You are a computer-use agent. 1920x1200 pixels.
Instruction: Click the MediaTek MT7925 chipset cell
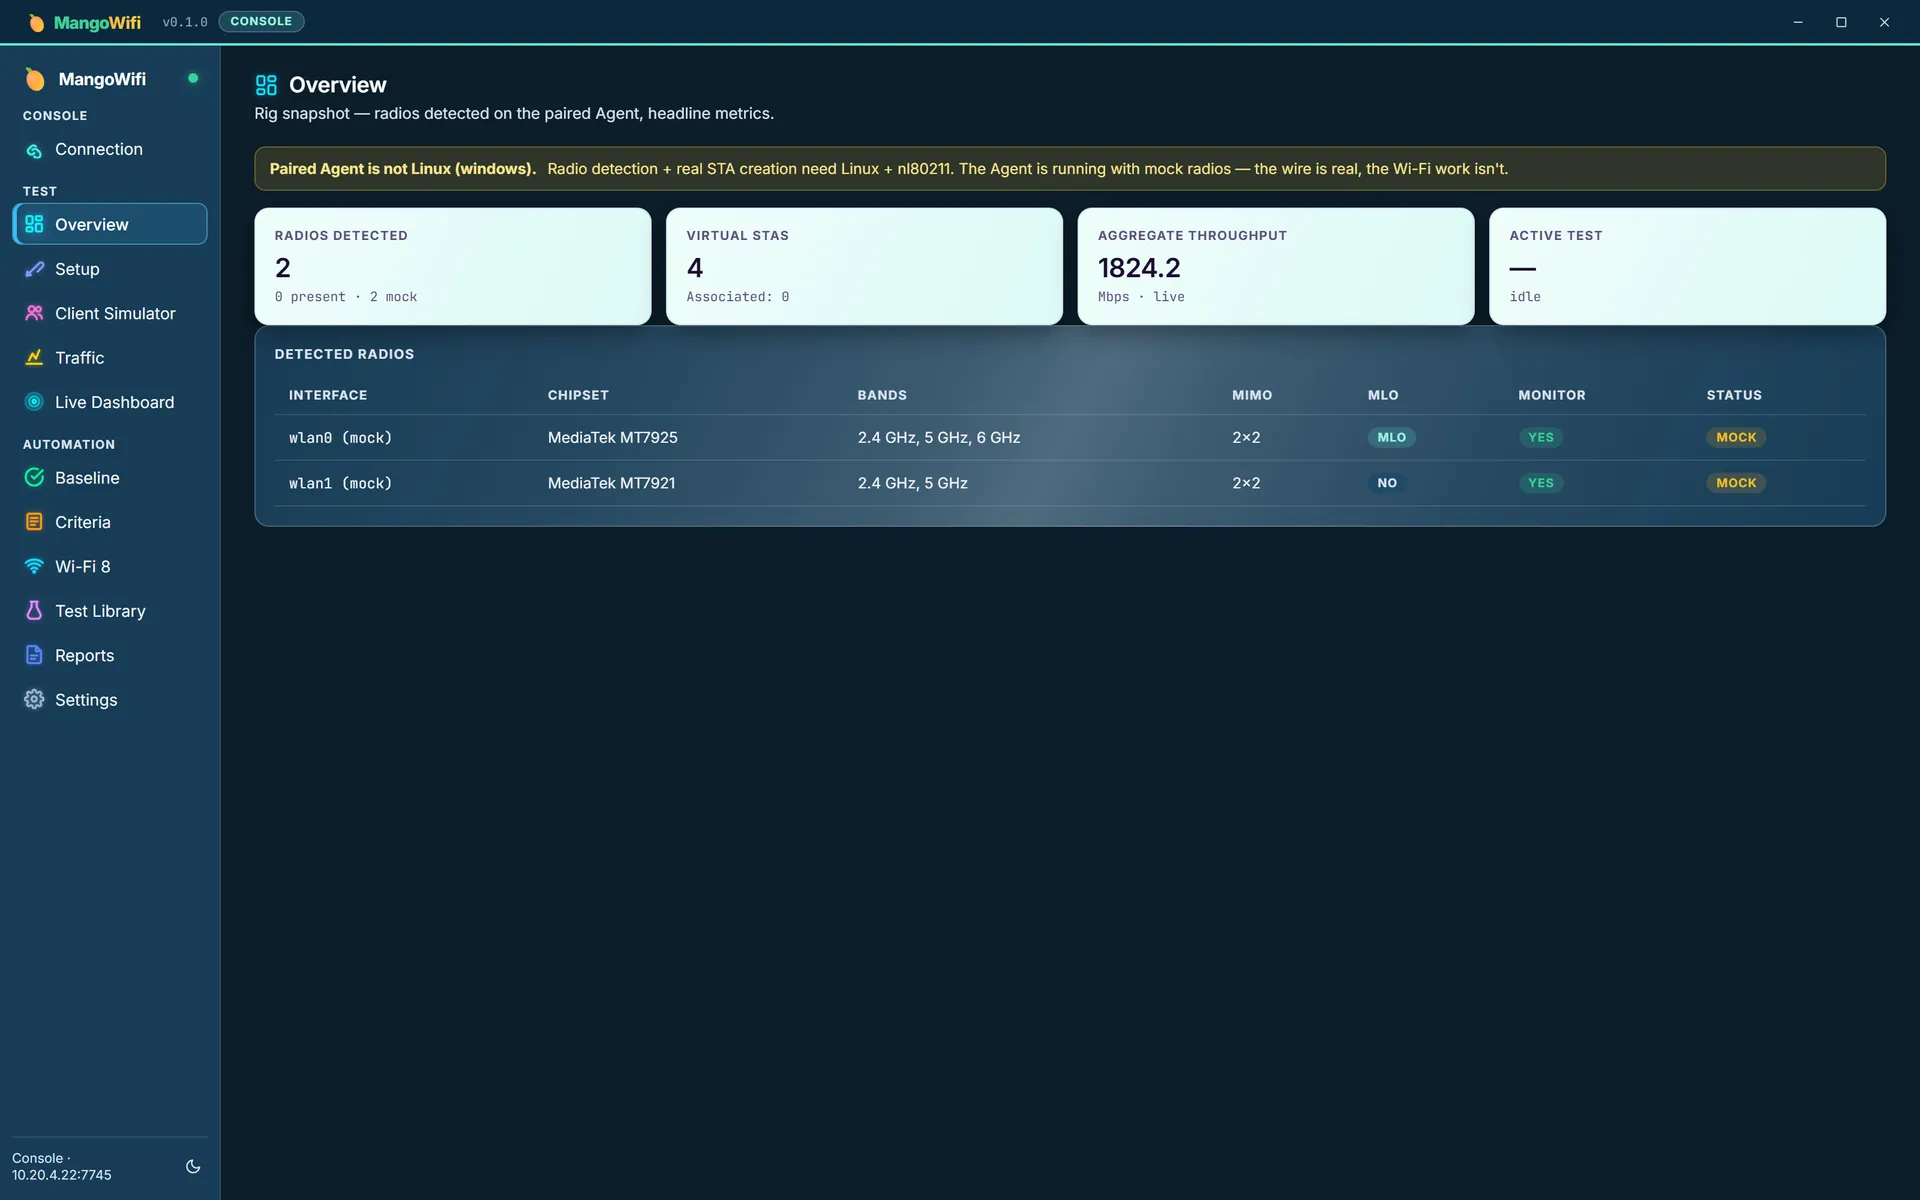click(612, 437)
